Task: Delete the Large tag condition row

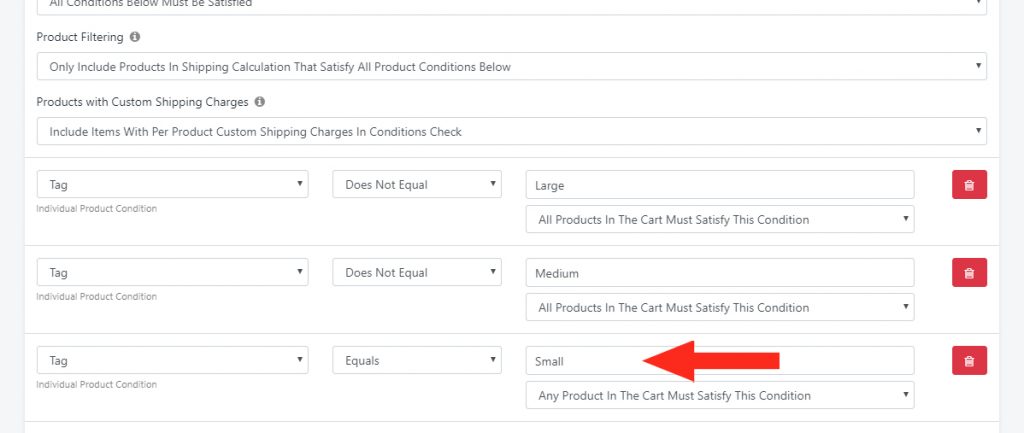Action: [969, 185]
